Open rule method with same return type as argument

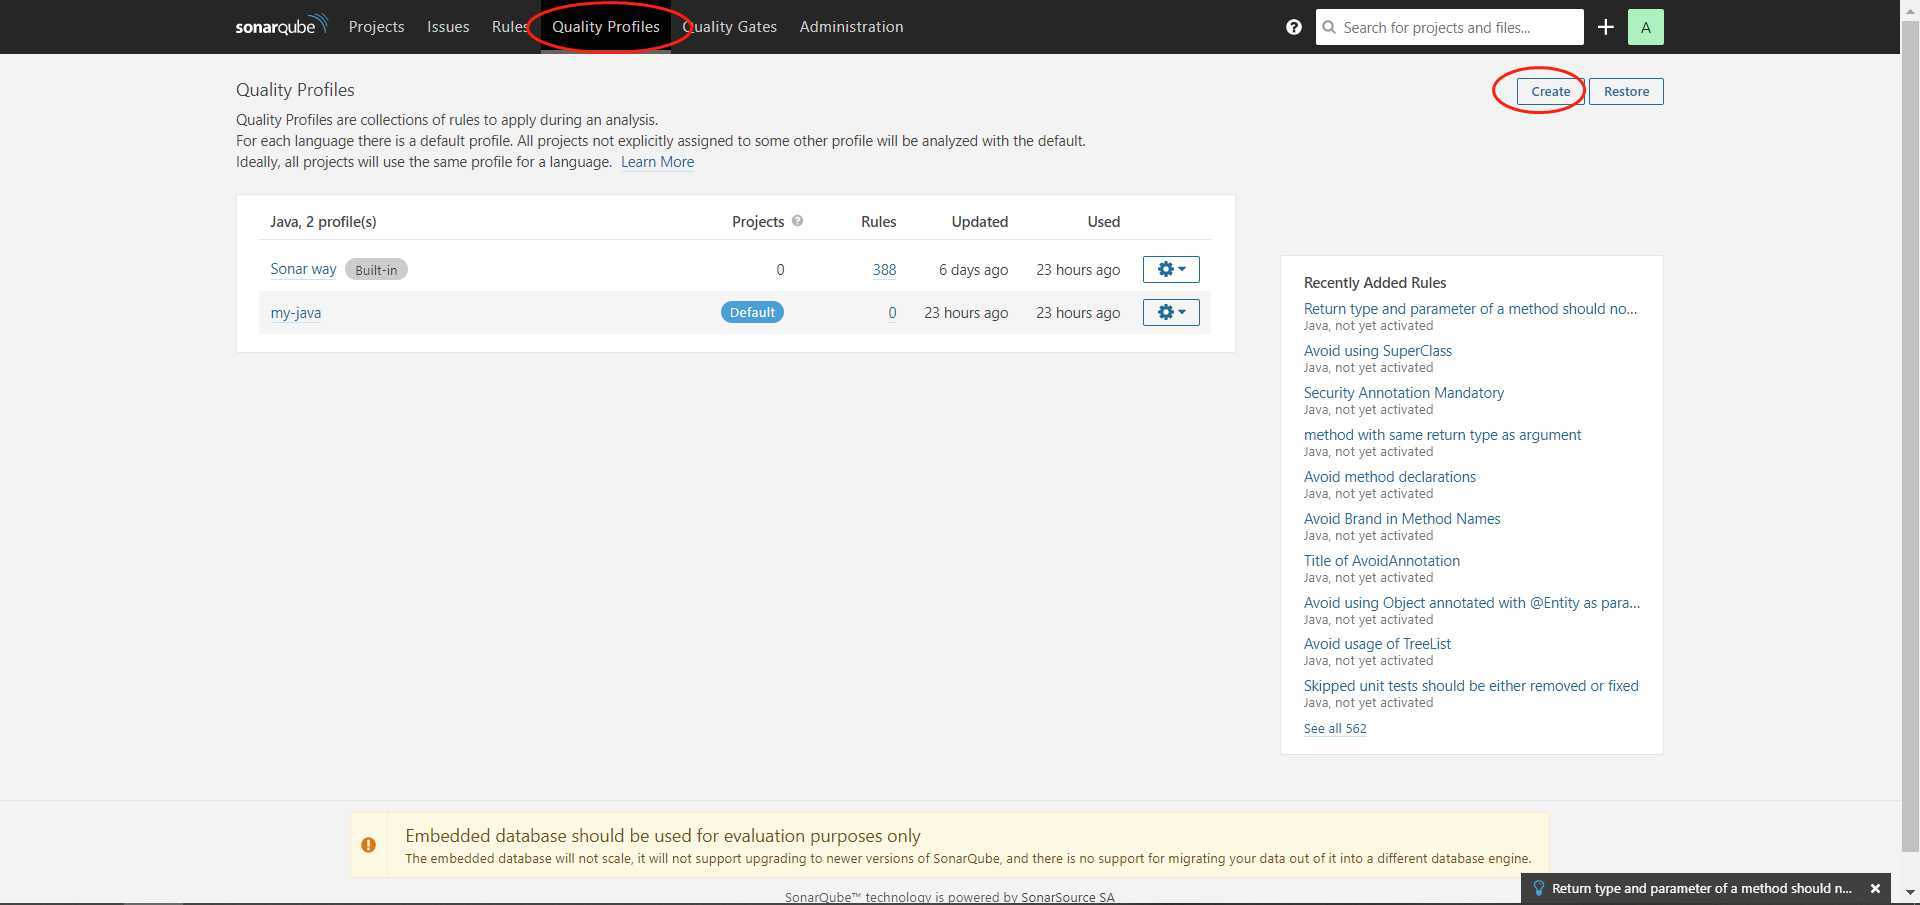[x=1442, y=435]
